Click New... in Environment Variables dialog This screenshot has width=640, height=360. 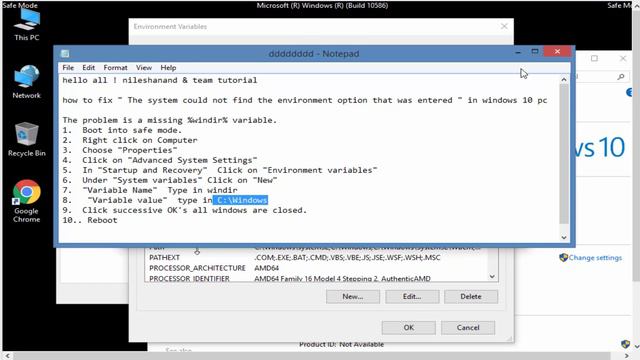353,297
